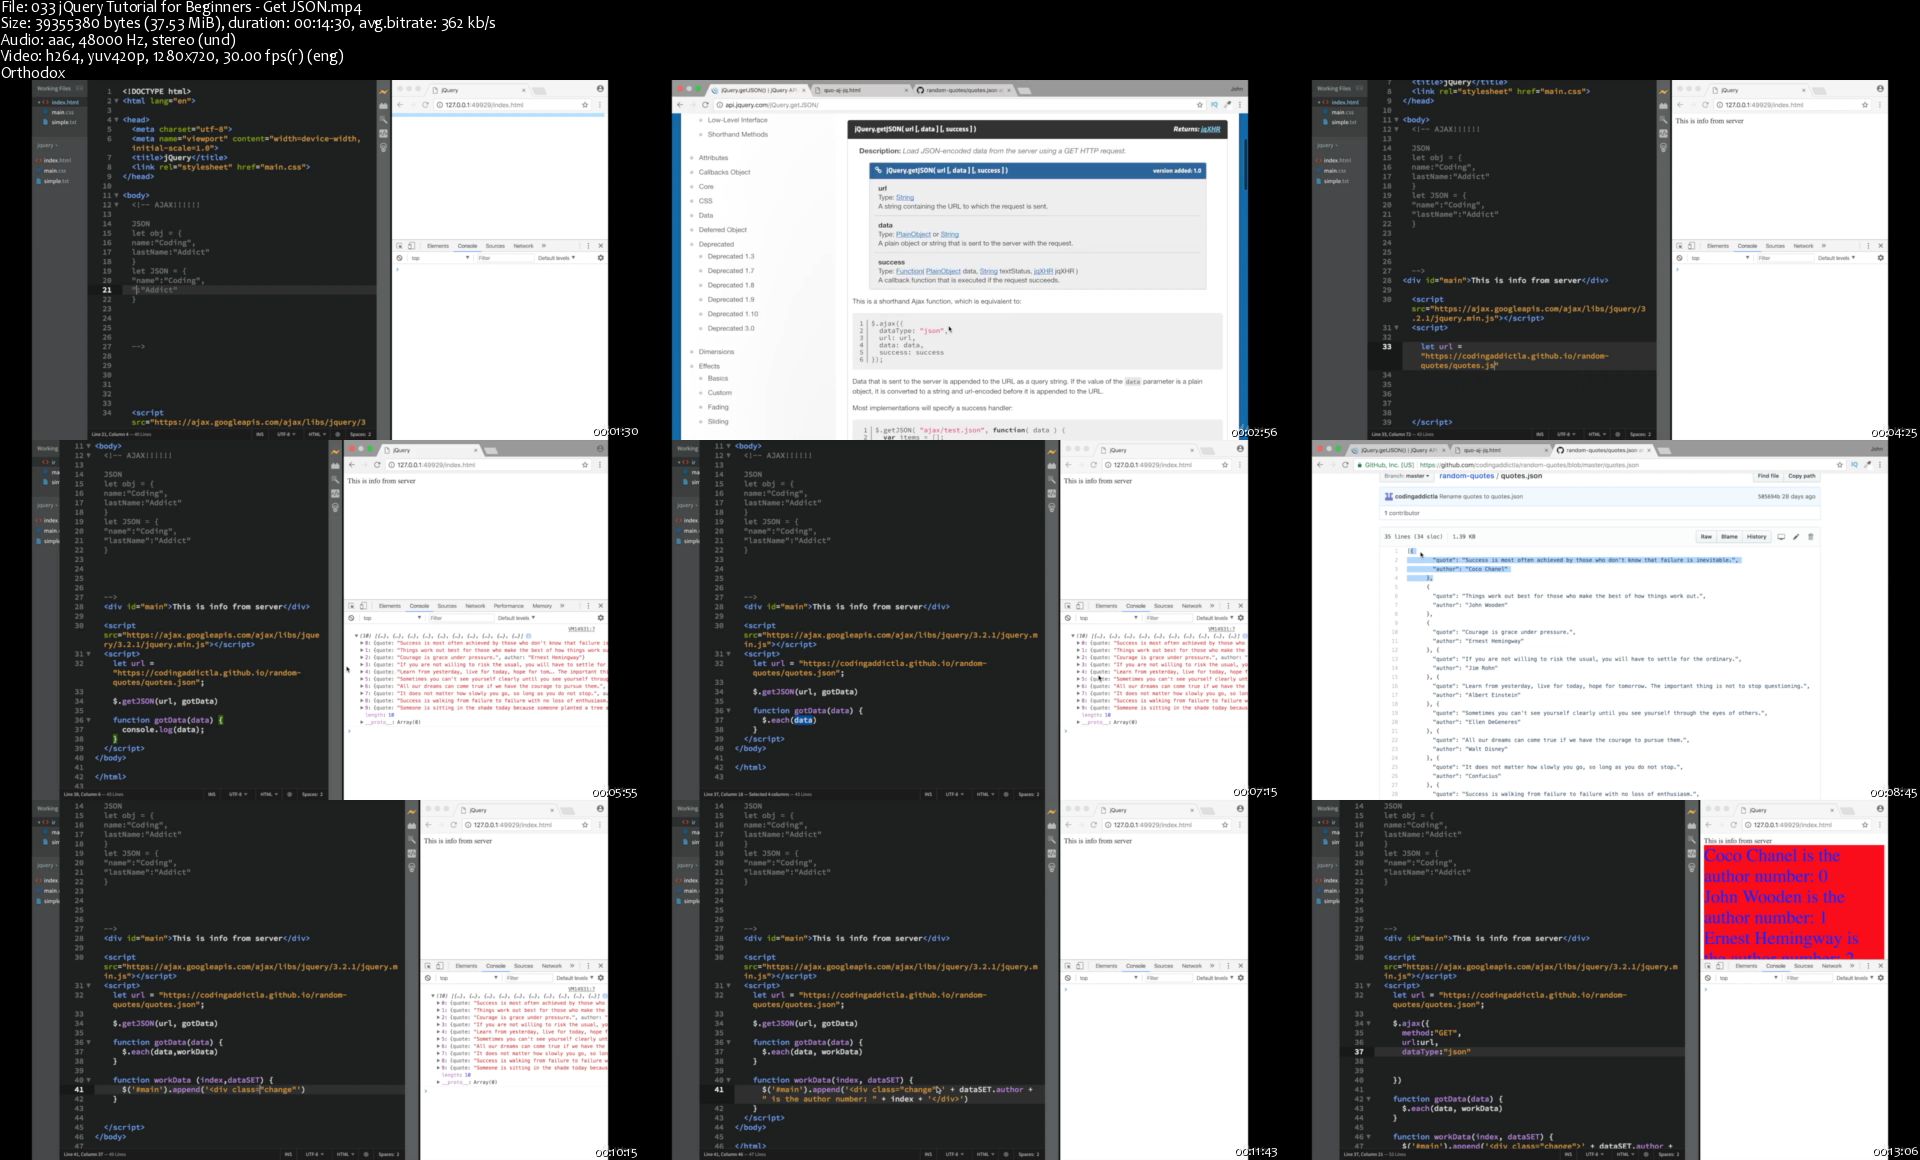Open UTF-8 encoding dropdown in 00:01:30 status bar
This screenshot has height=1160, width=1920.
click(285, 434)
